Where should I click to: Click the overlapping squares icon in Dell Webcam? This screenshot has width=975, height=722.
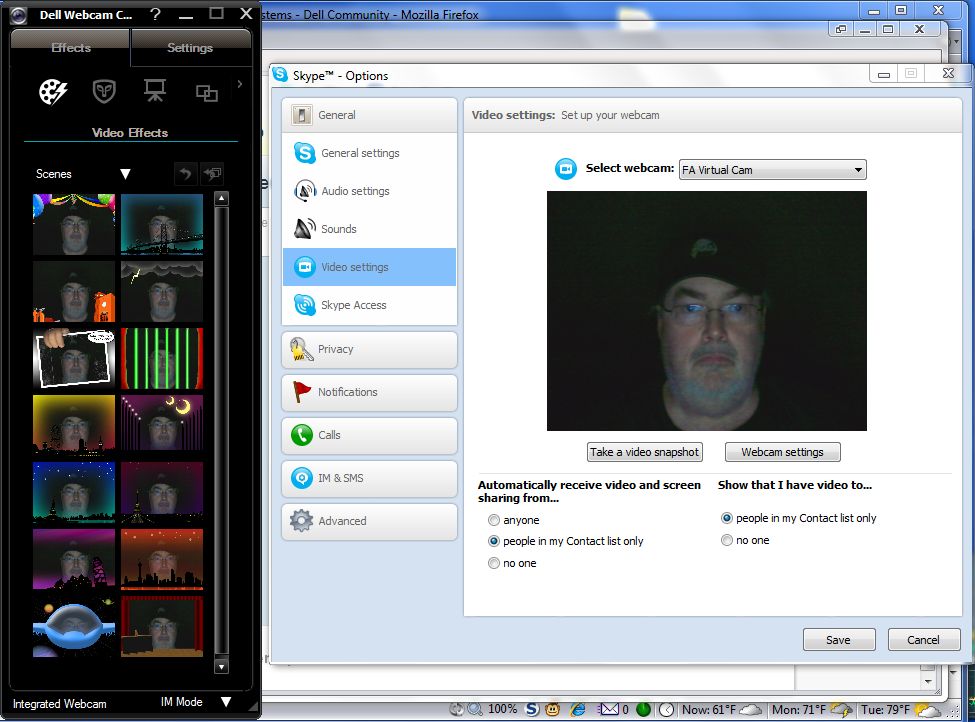206,93
